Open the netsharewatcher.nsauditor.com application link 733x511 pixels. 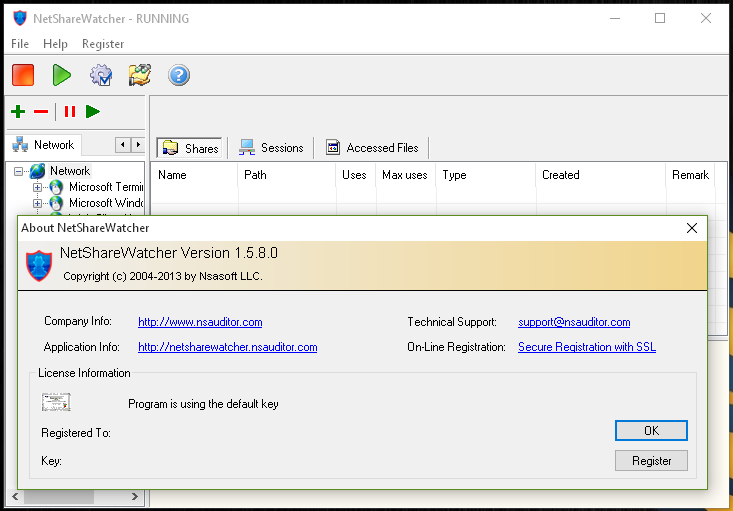point(228,347)
